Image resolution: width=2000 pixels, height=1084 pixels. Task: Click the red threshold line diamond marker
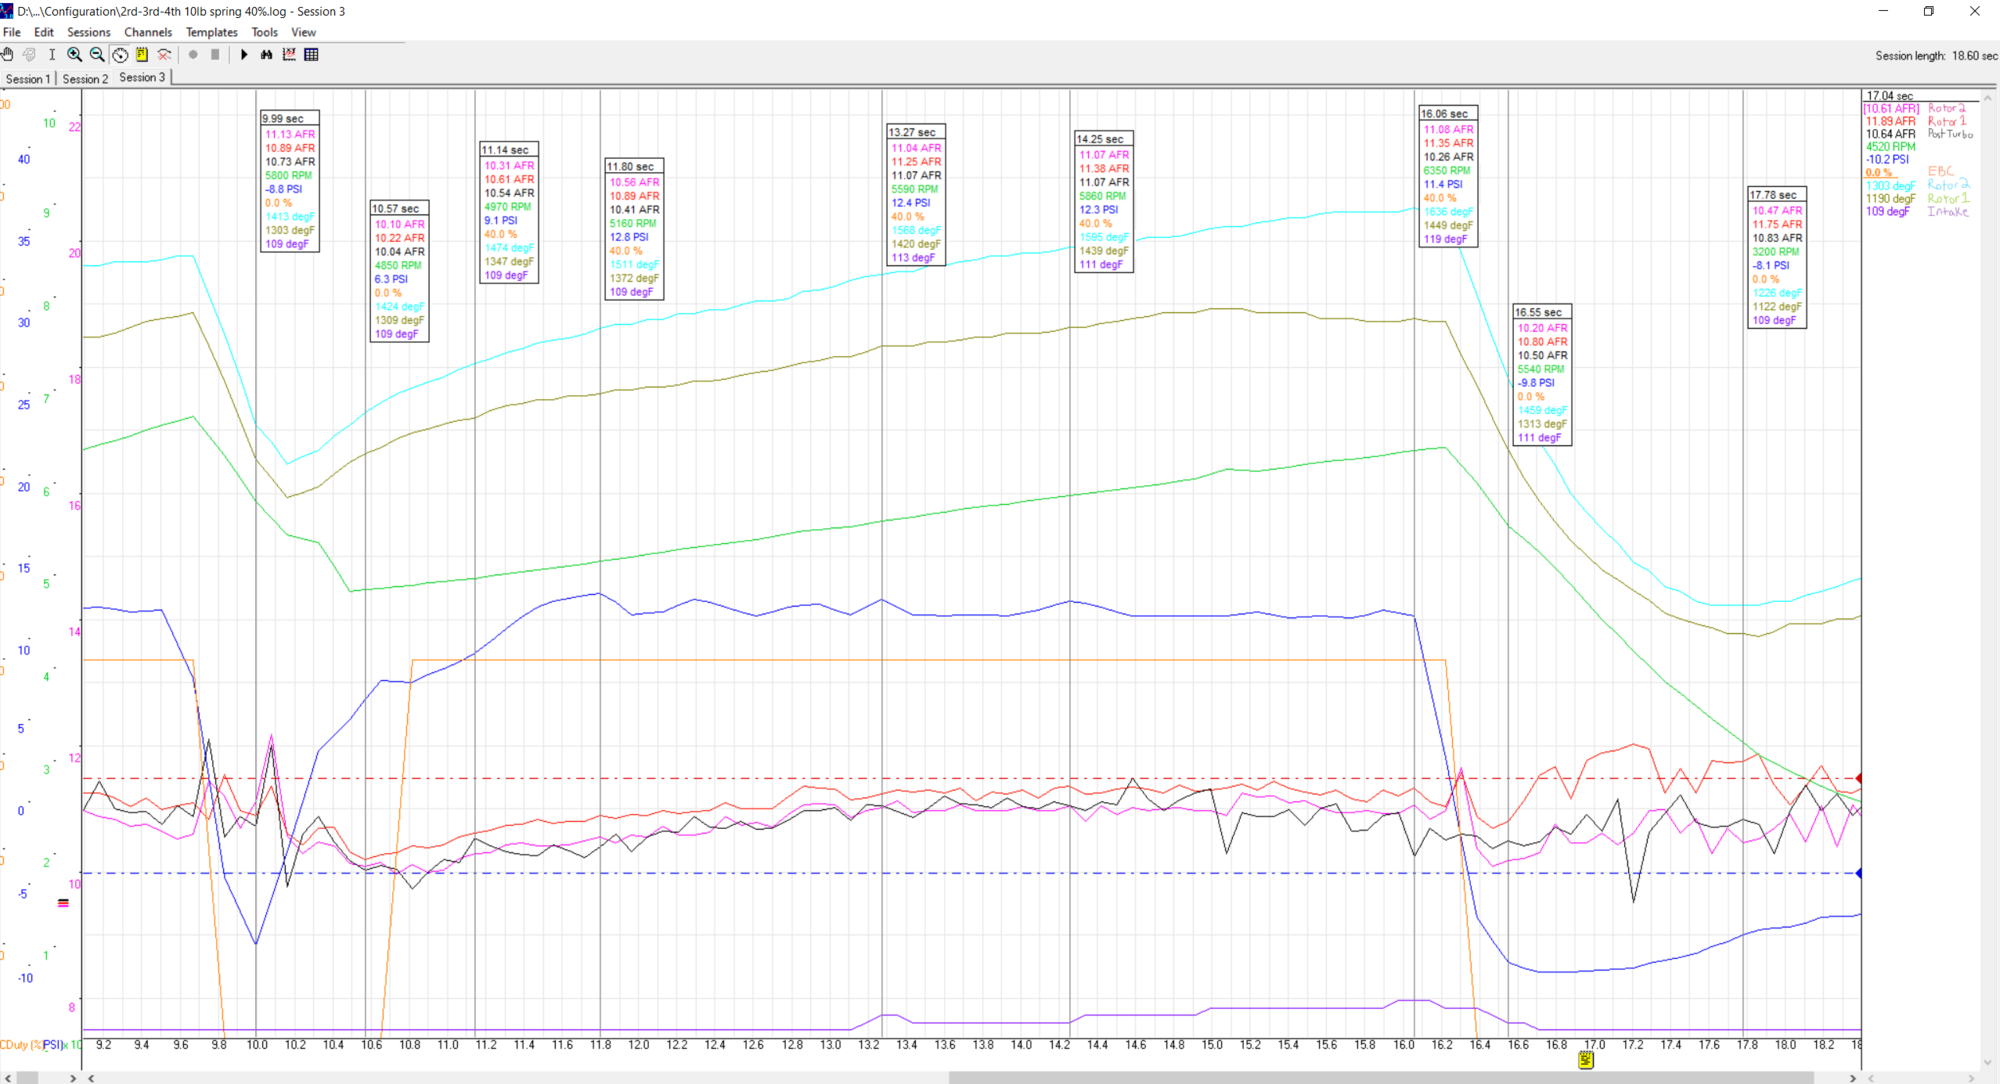point(1859,778)
